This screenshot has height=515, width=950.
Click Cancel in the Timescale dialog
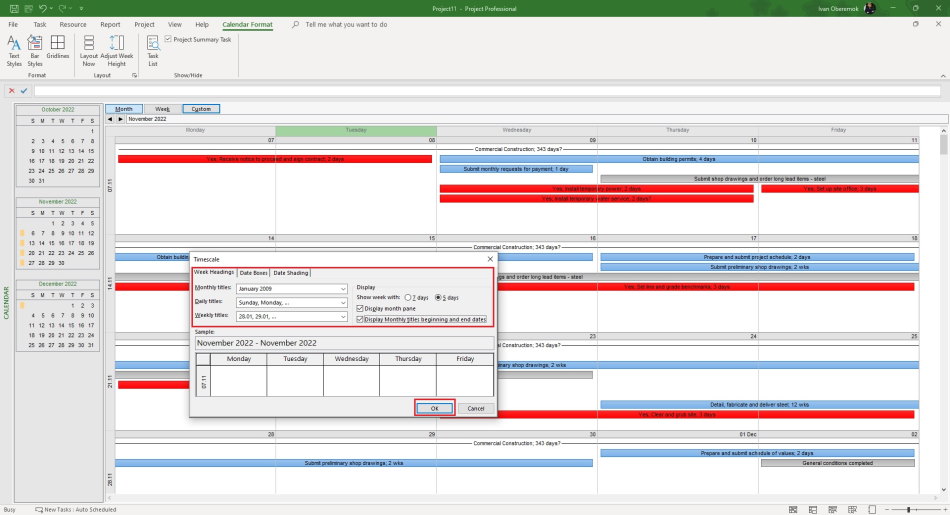coord(476,408)
